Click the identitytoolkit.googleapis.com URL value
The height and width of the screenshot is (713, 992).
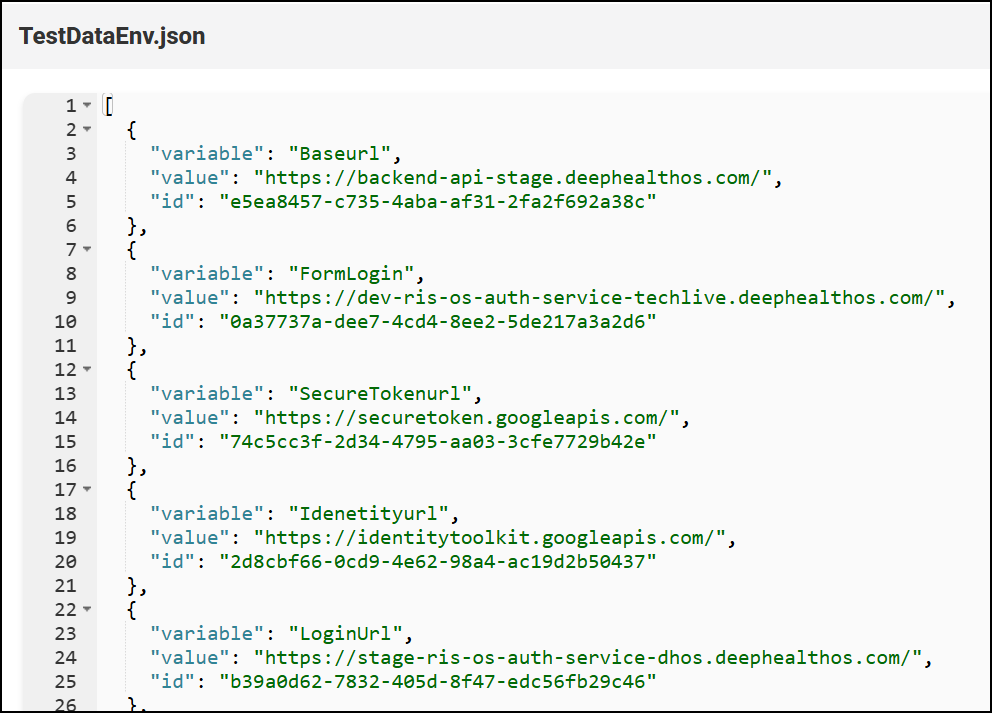[x=490, y=538]
